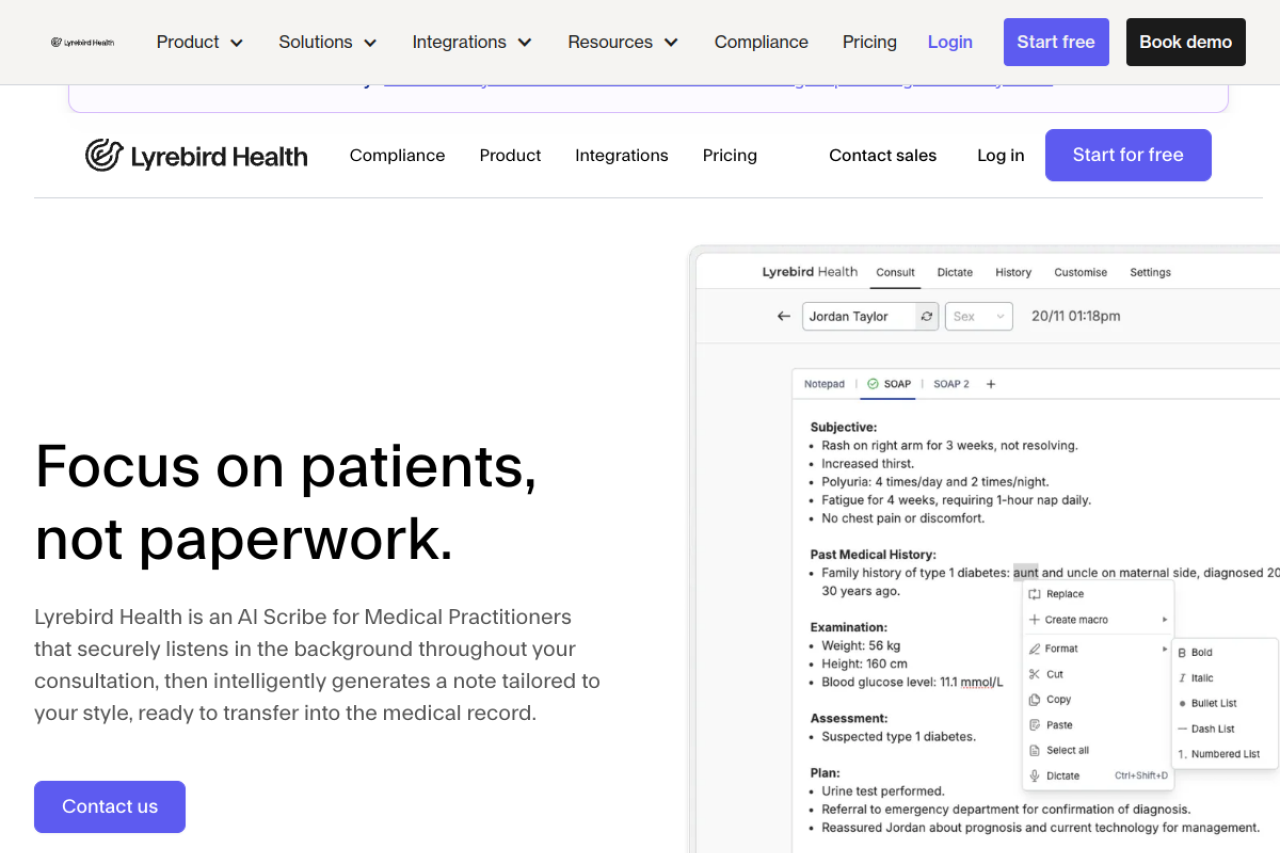Viewport: 1280px width, 853px height.
Task: Click the Numbered List icon
Action: 1182,755
